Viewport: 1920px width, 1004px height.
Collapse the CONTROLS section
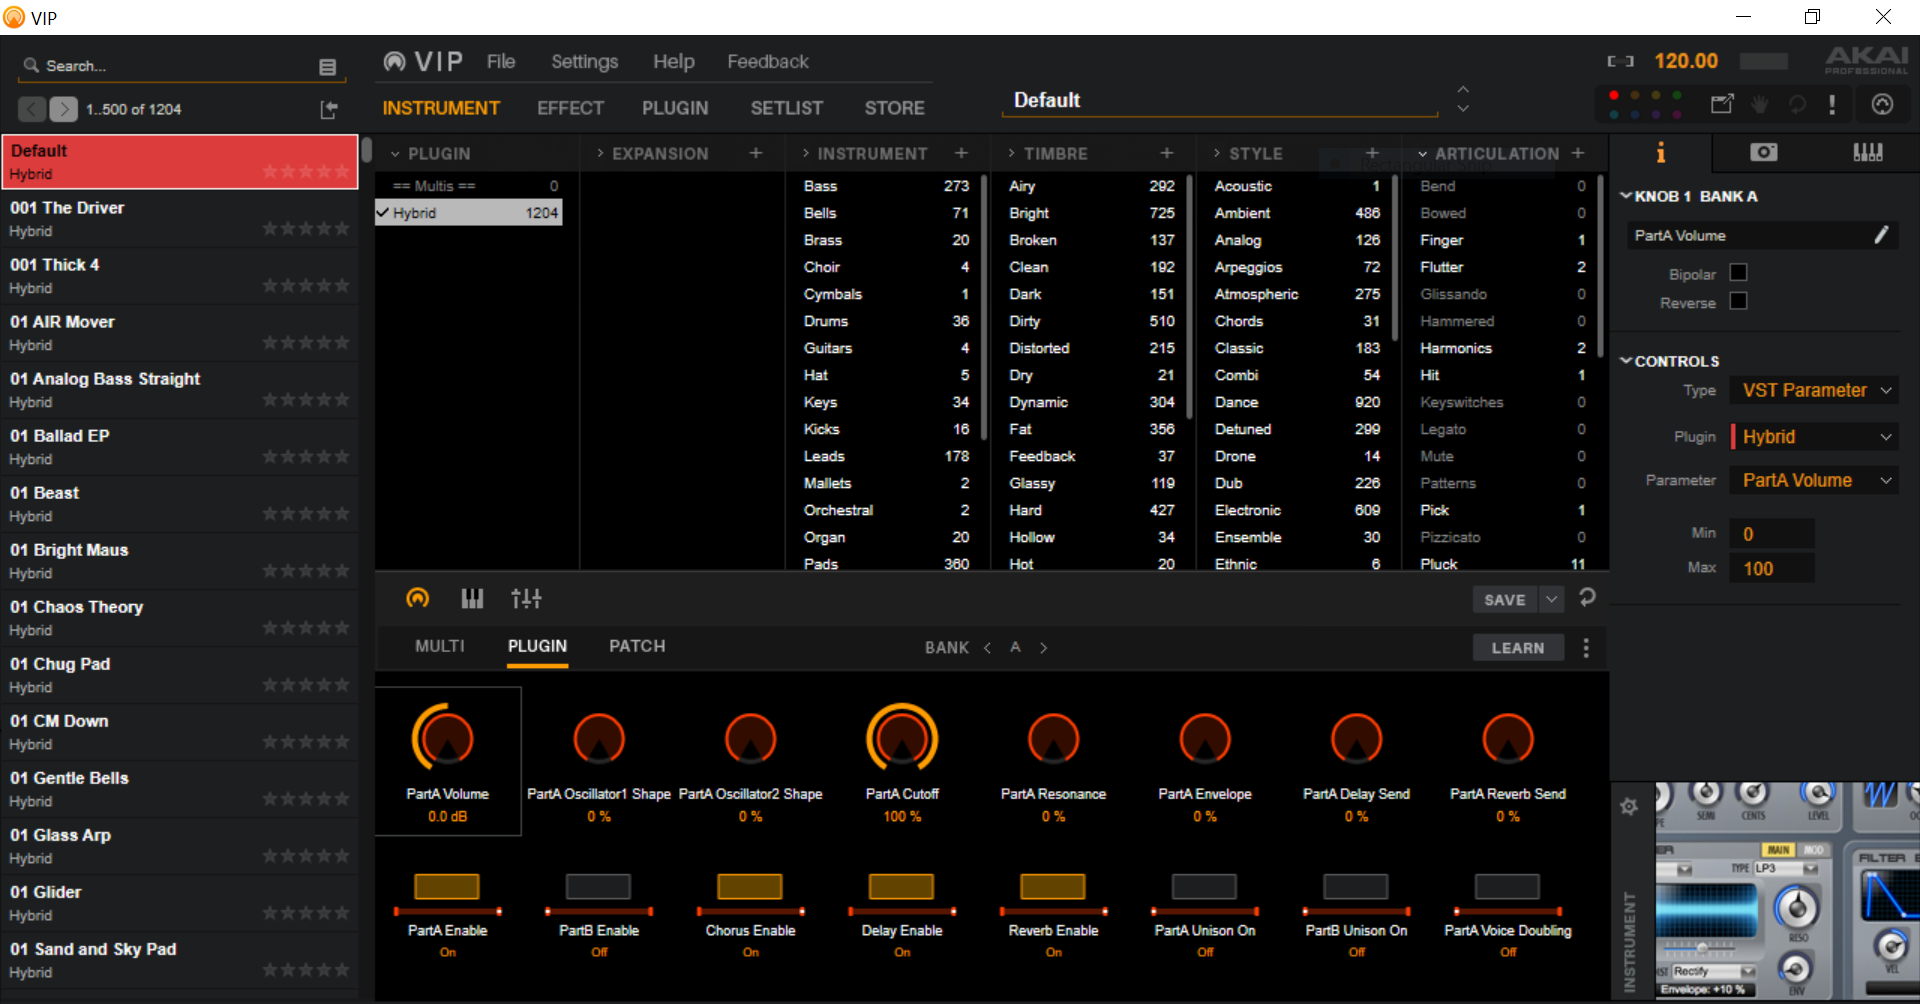click(x=1626, y=361)
